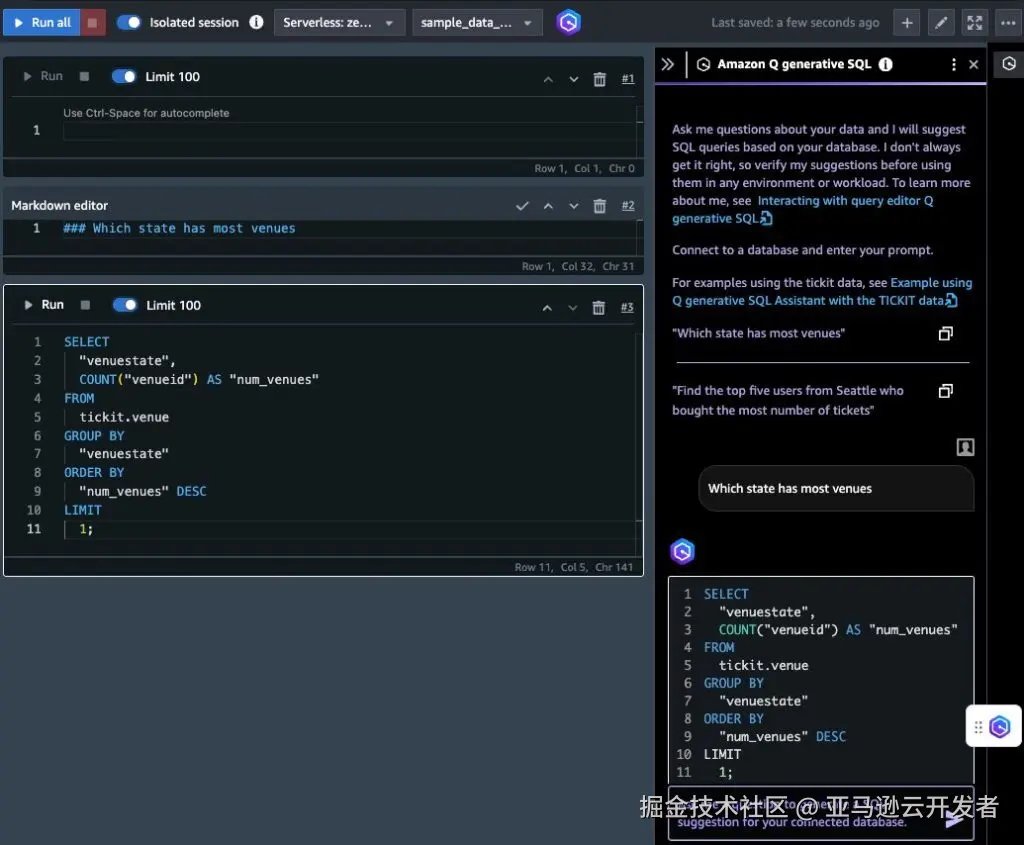
Task: Toggle the Isolated session switch
Action: (129, 22)
